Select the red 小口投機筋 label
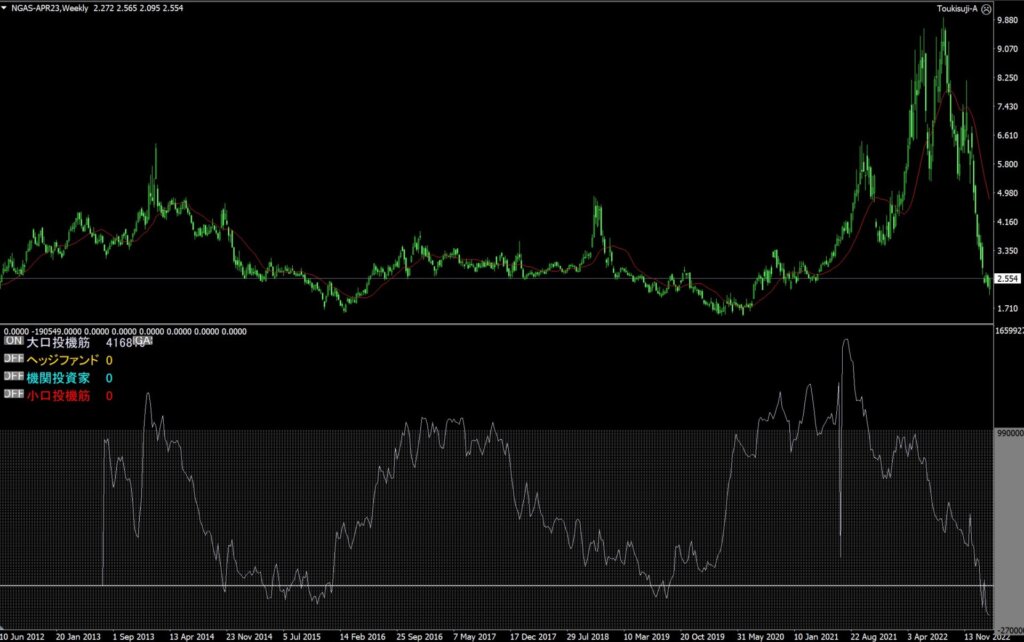 (58, 396)
